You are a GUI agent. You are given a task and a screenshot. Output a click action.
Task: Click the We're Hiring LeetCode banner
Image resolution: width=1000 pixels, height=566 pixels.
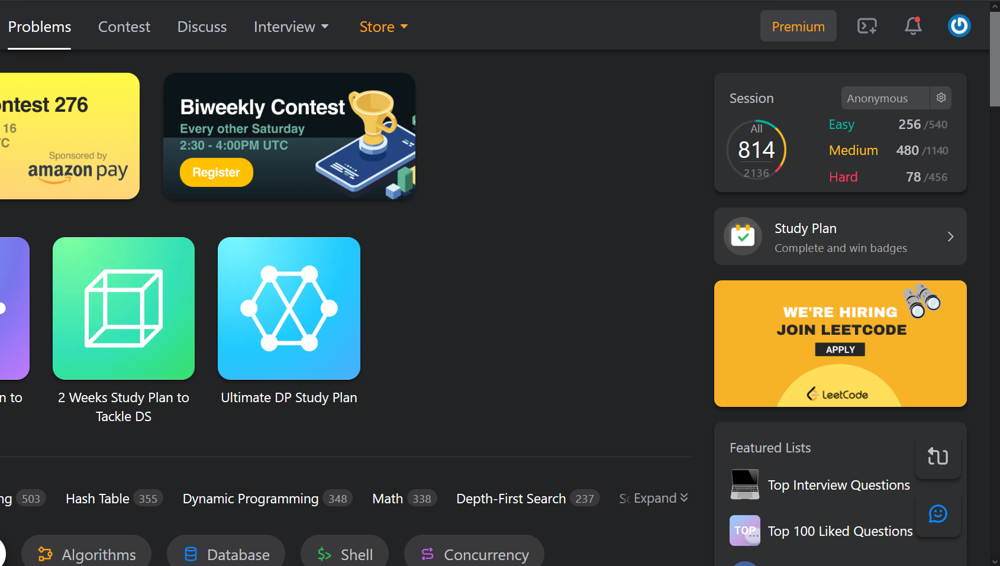(840, 343)
